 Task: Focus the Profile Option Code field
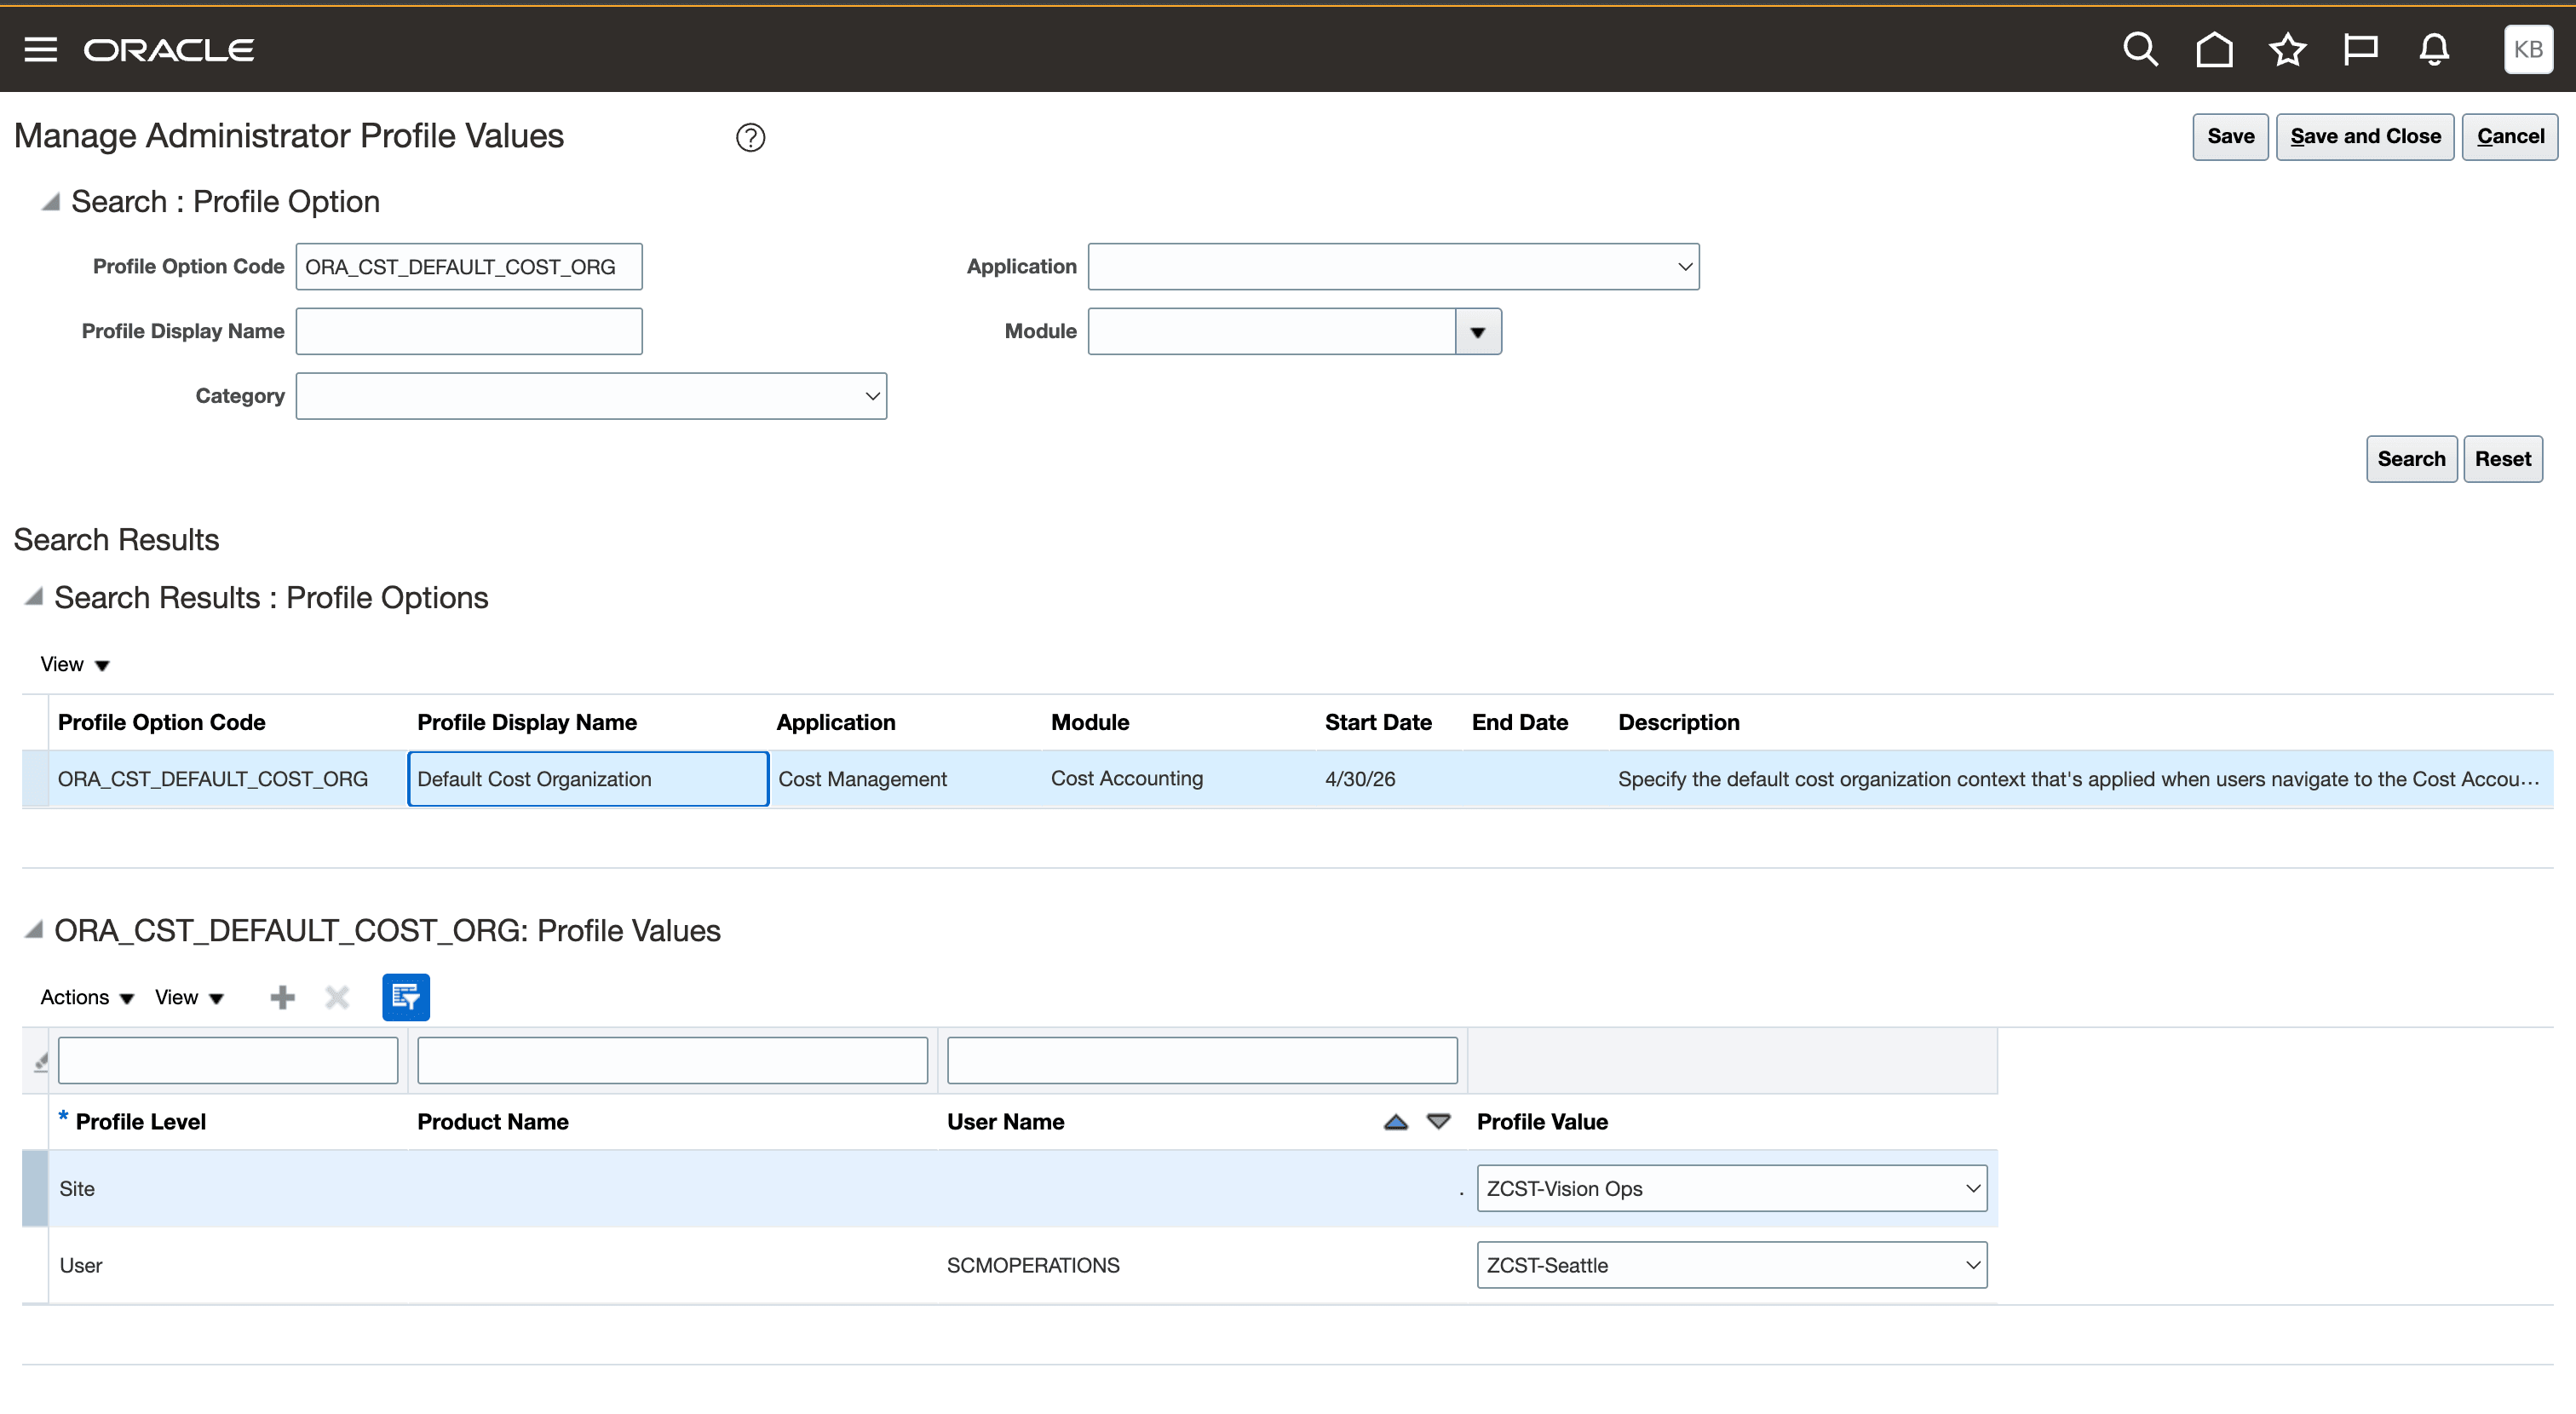469,266
